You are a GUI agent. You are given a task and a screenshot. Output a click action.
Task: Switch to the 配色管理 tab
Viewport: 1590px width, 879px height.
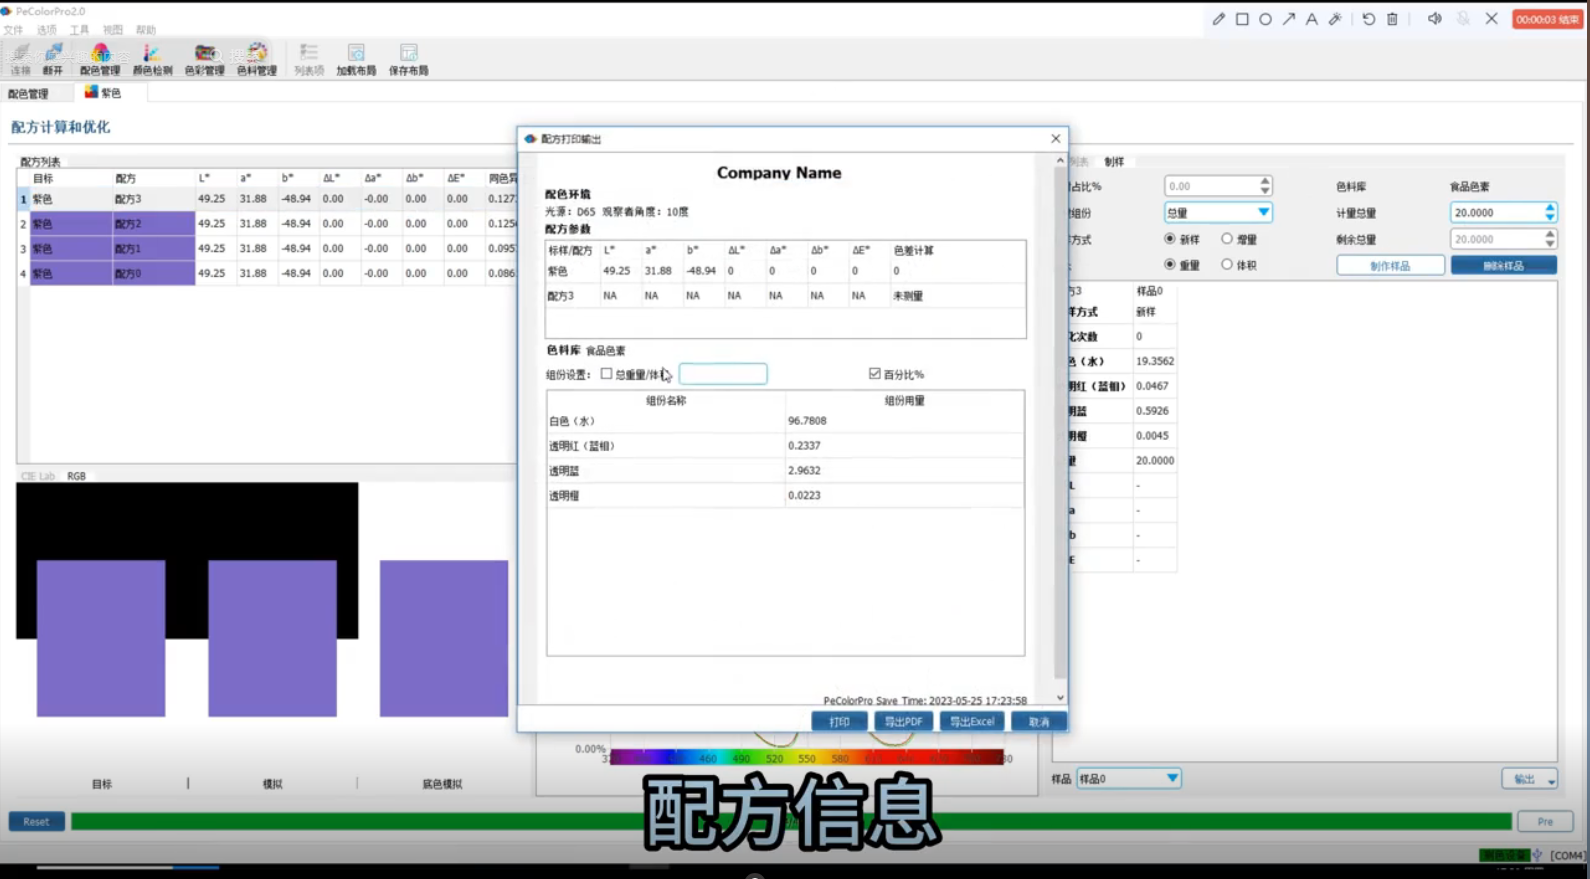(x=28, y=93)
